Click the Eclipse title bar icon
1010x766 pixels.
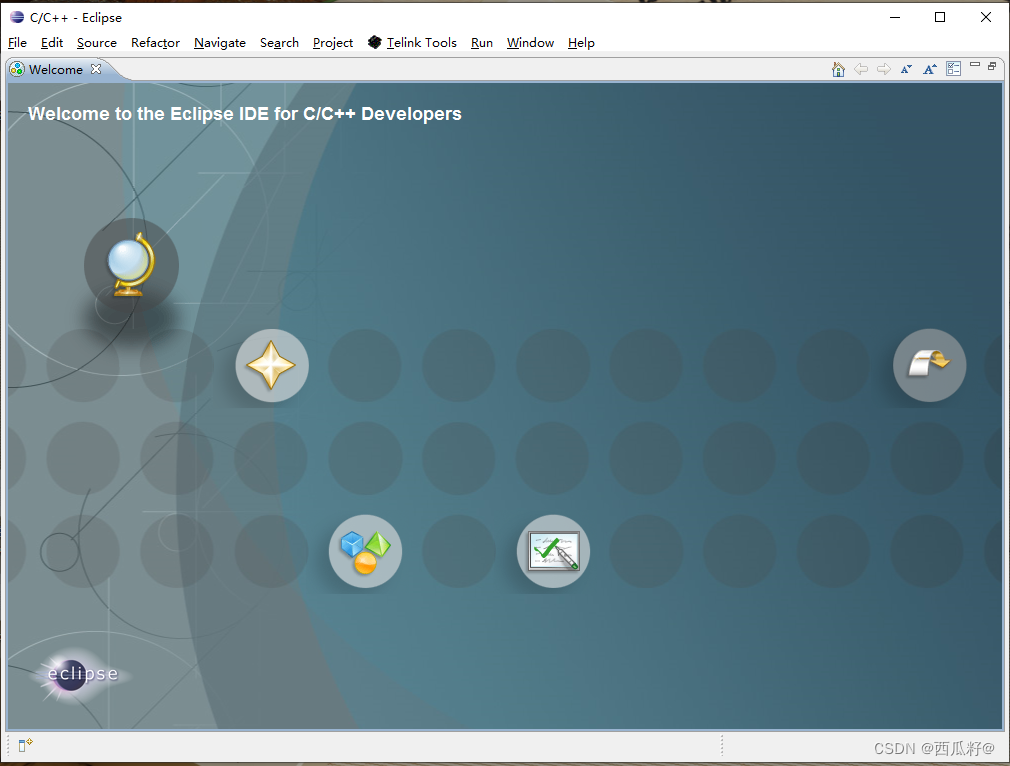tap(17, 17)
